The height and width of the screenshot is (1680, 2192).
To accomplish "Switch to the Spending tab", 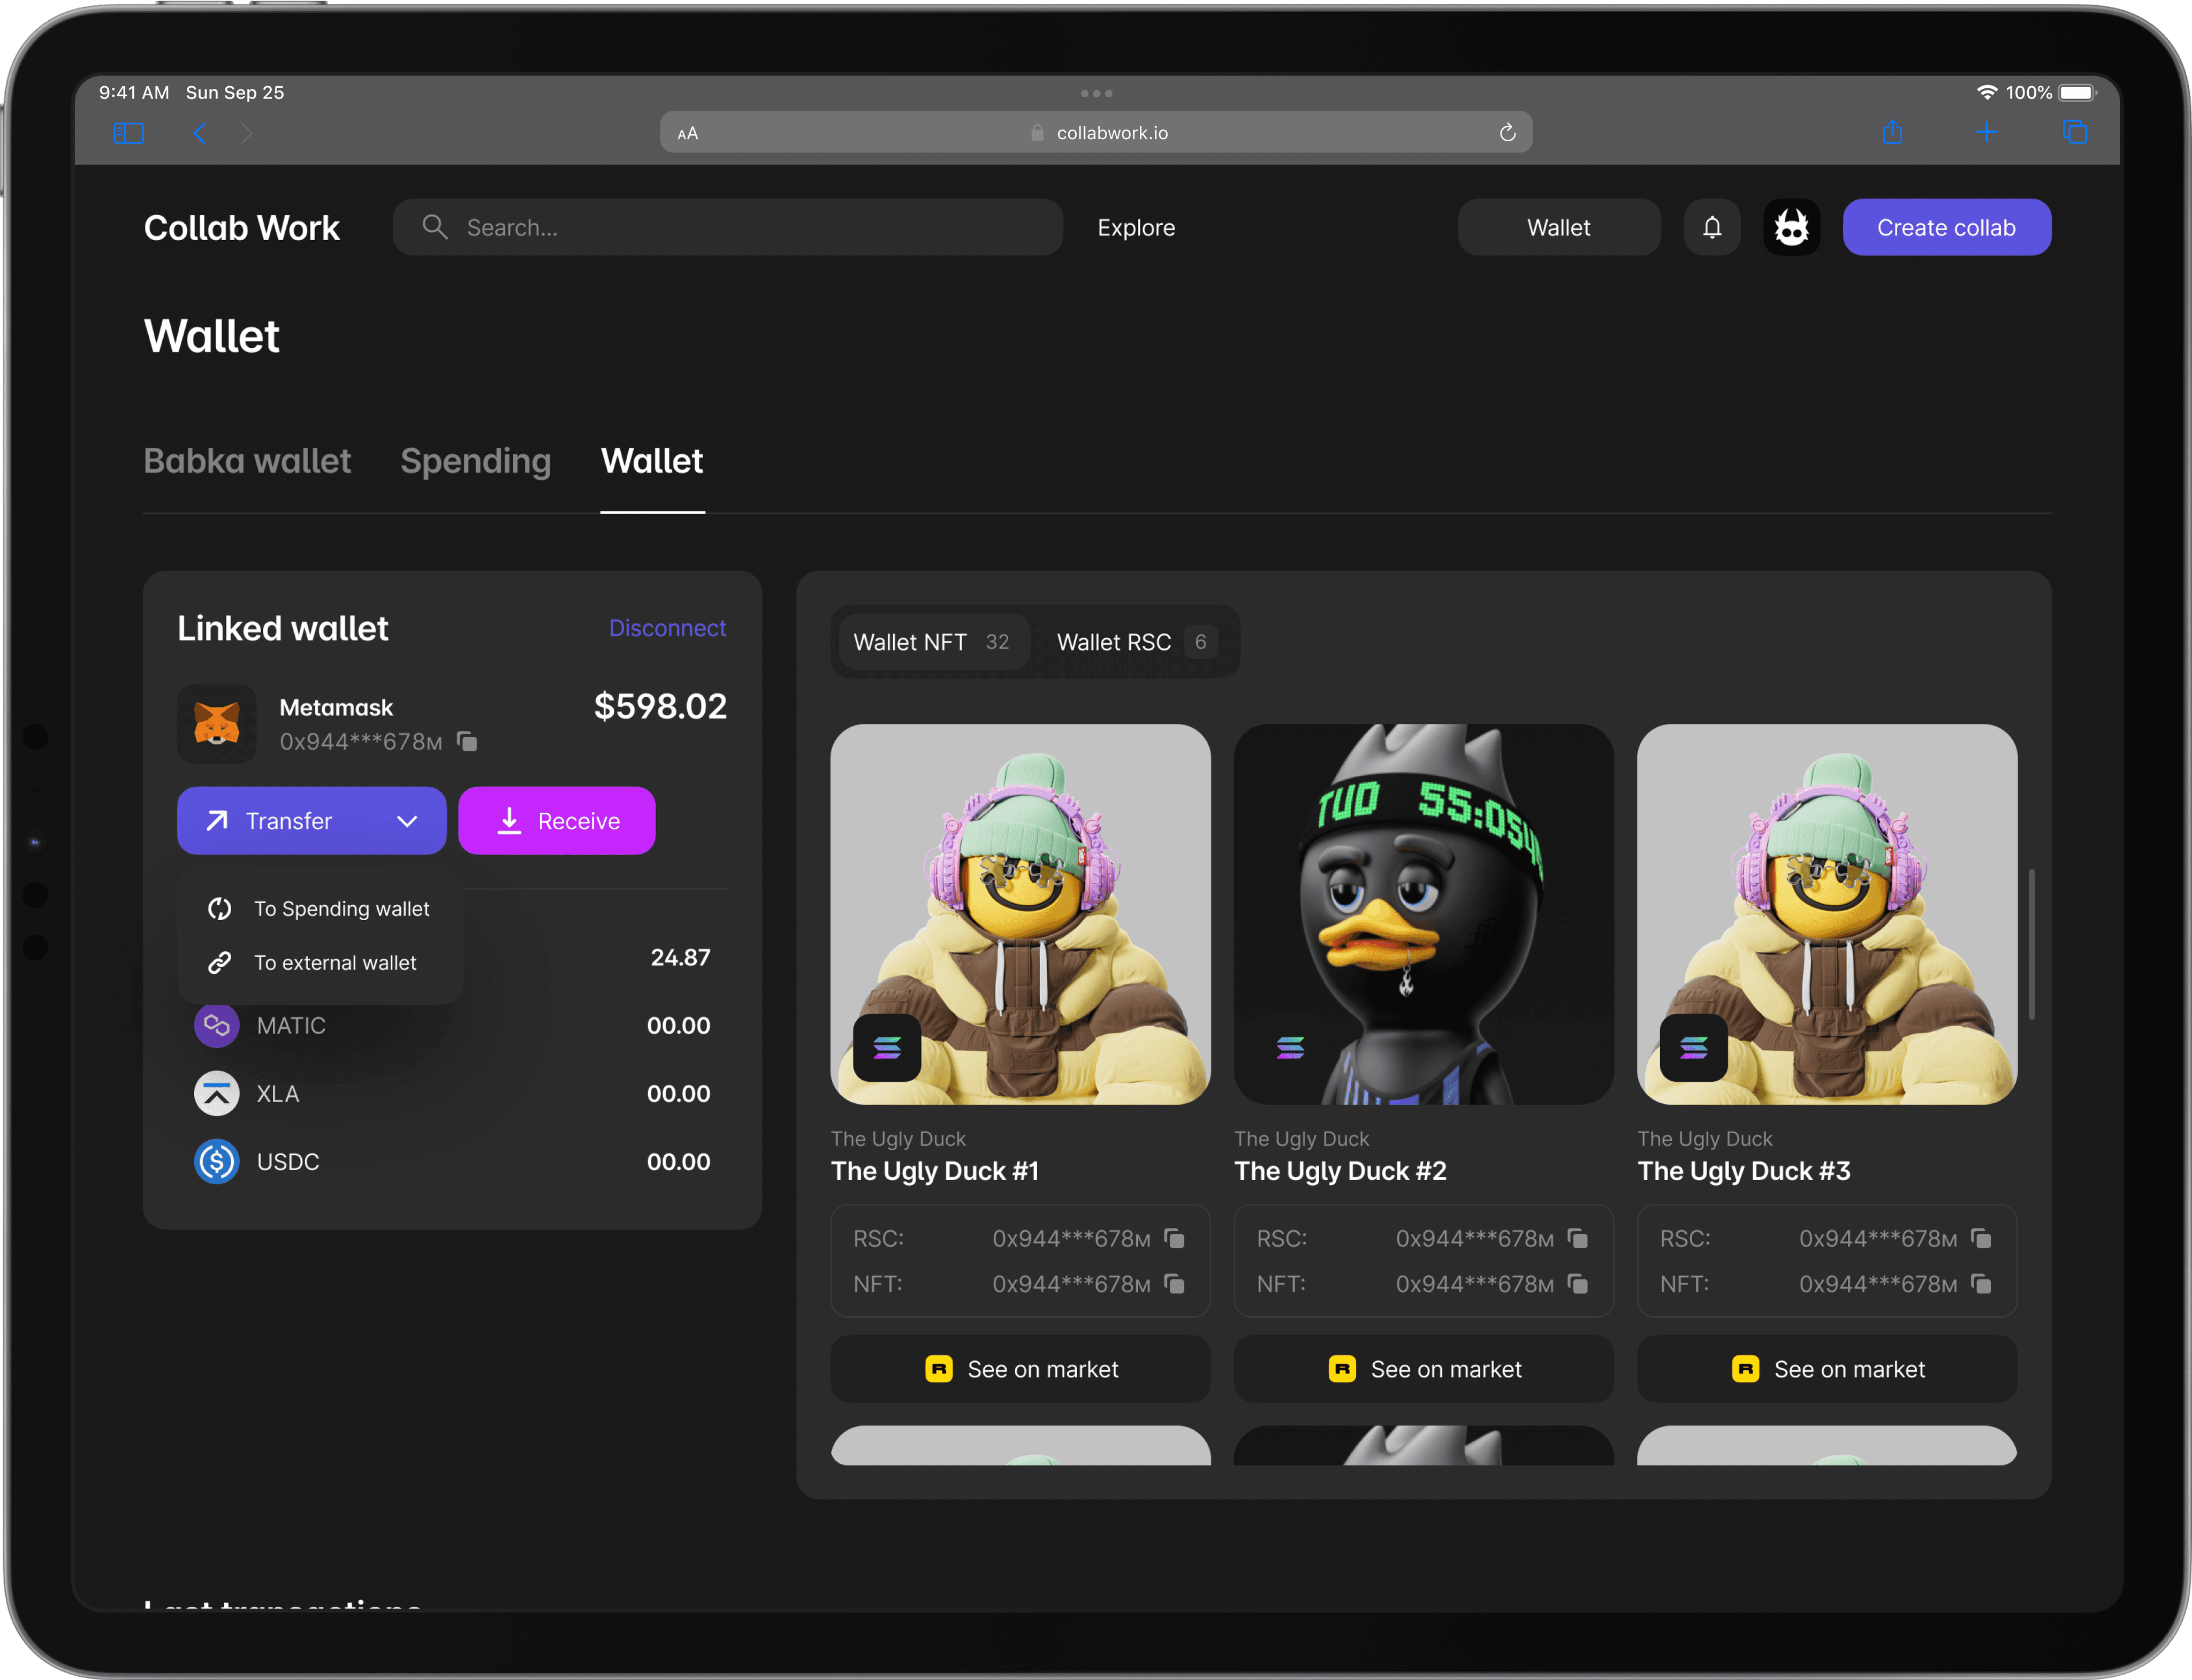I will point(475,461).
